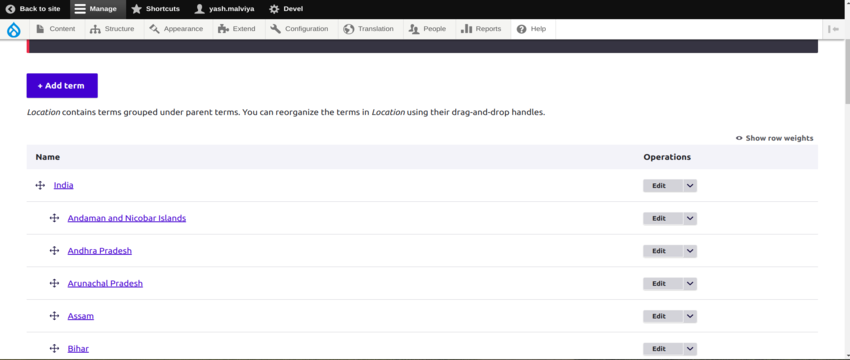This screenshot has height=360, width=850.
Task: Click the Devel gear icon
Action: (274, 9)
